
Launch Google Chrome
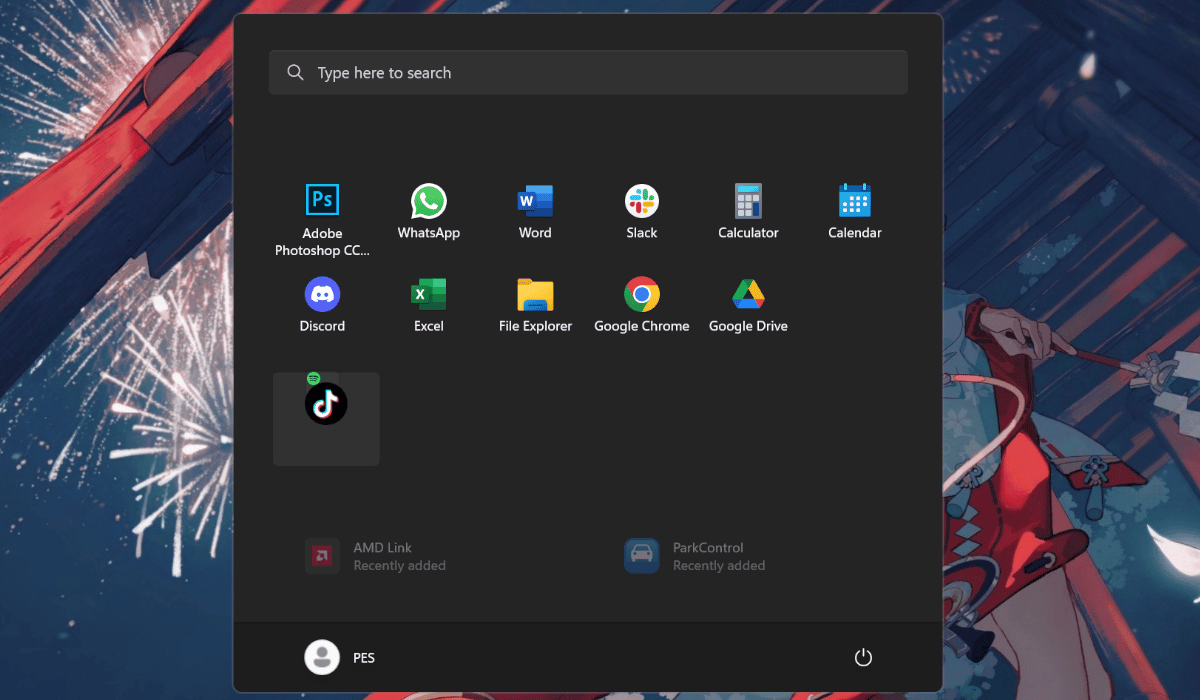tap(641, 295)
